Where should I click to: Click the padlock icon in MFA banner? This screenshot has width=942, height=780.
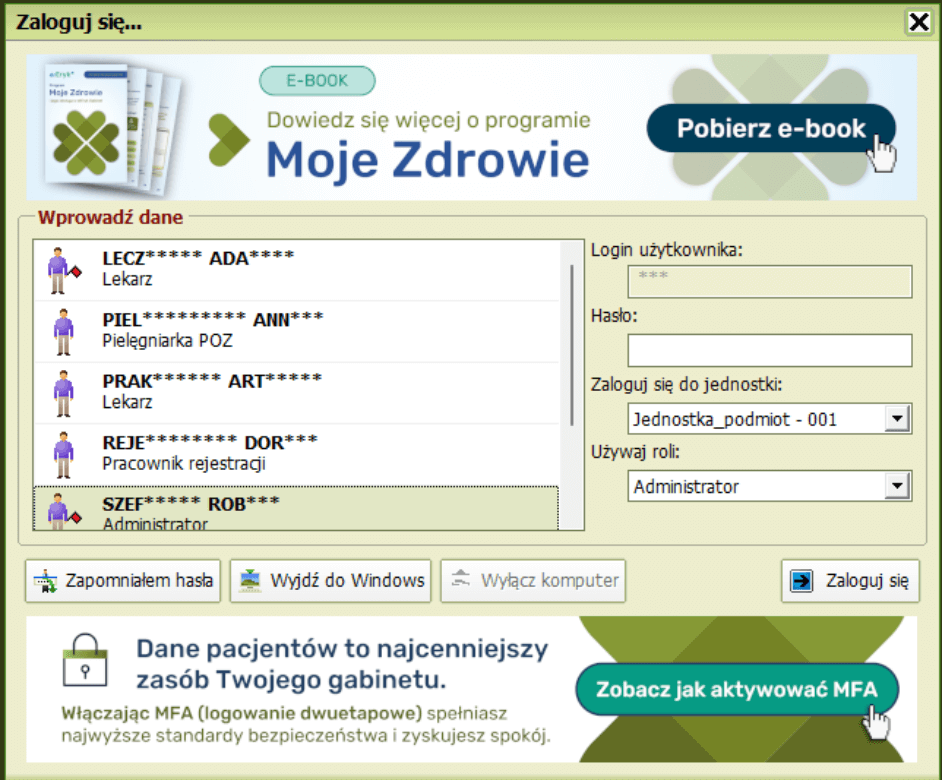pos(85,660)
